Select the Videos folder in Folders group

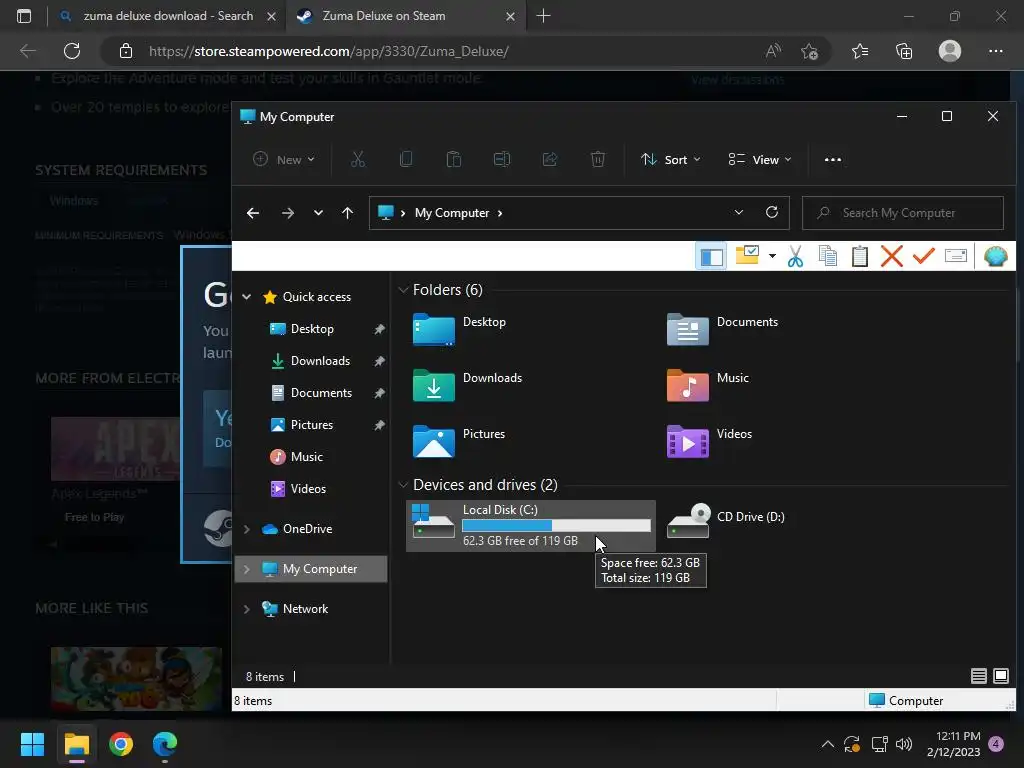click(x=709, y=441)
